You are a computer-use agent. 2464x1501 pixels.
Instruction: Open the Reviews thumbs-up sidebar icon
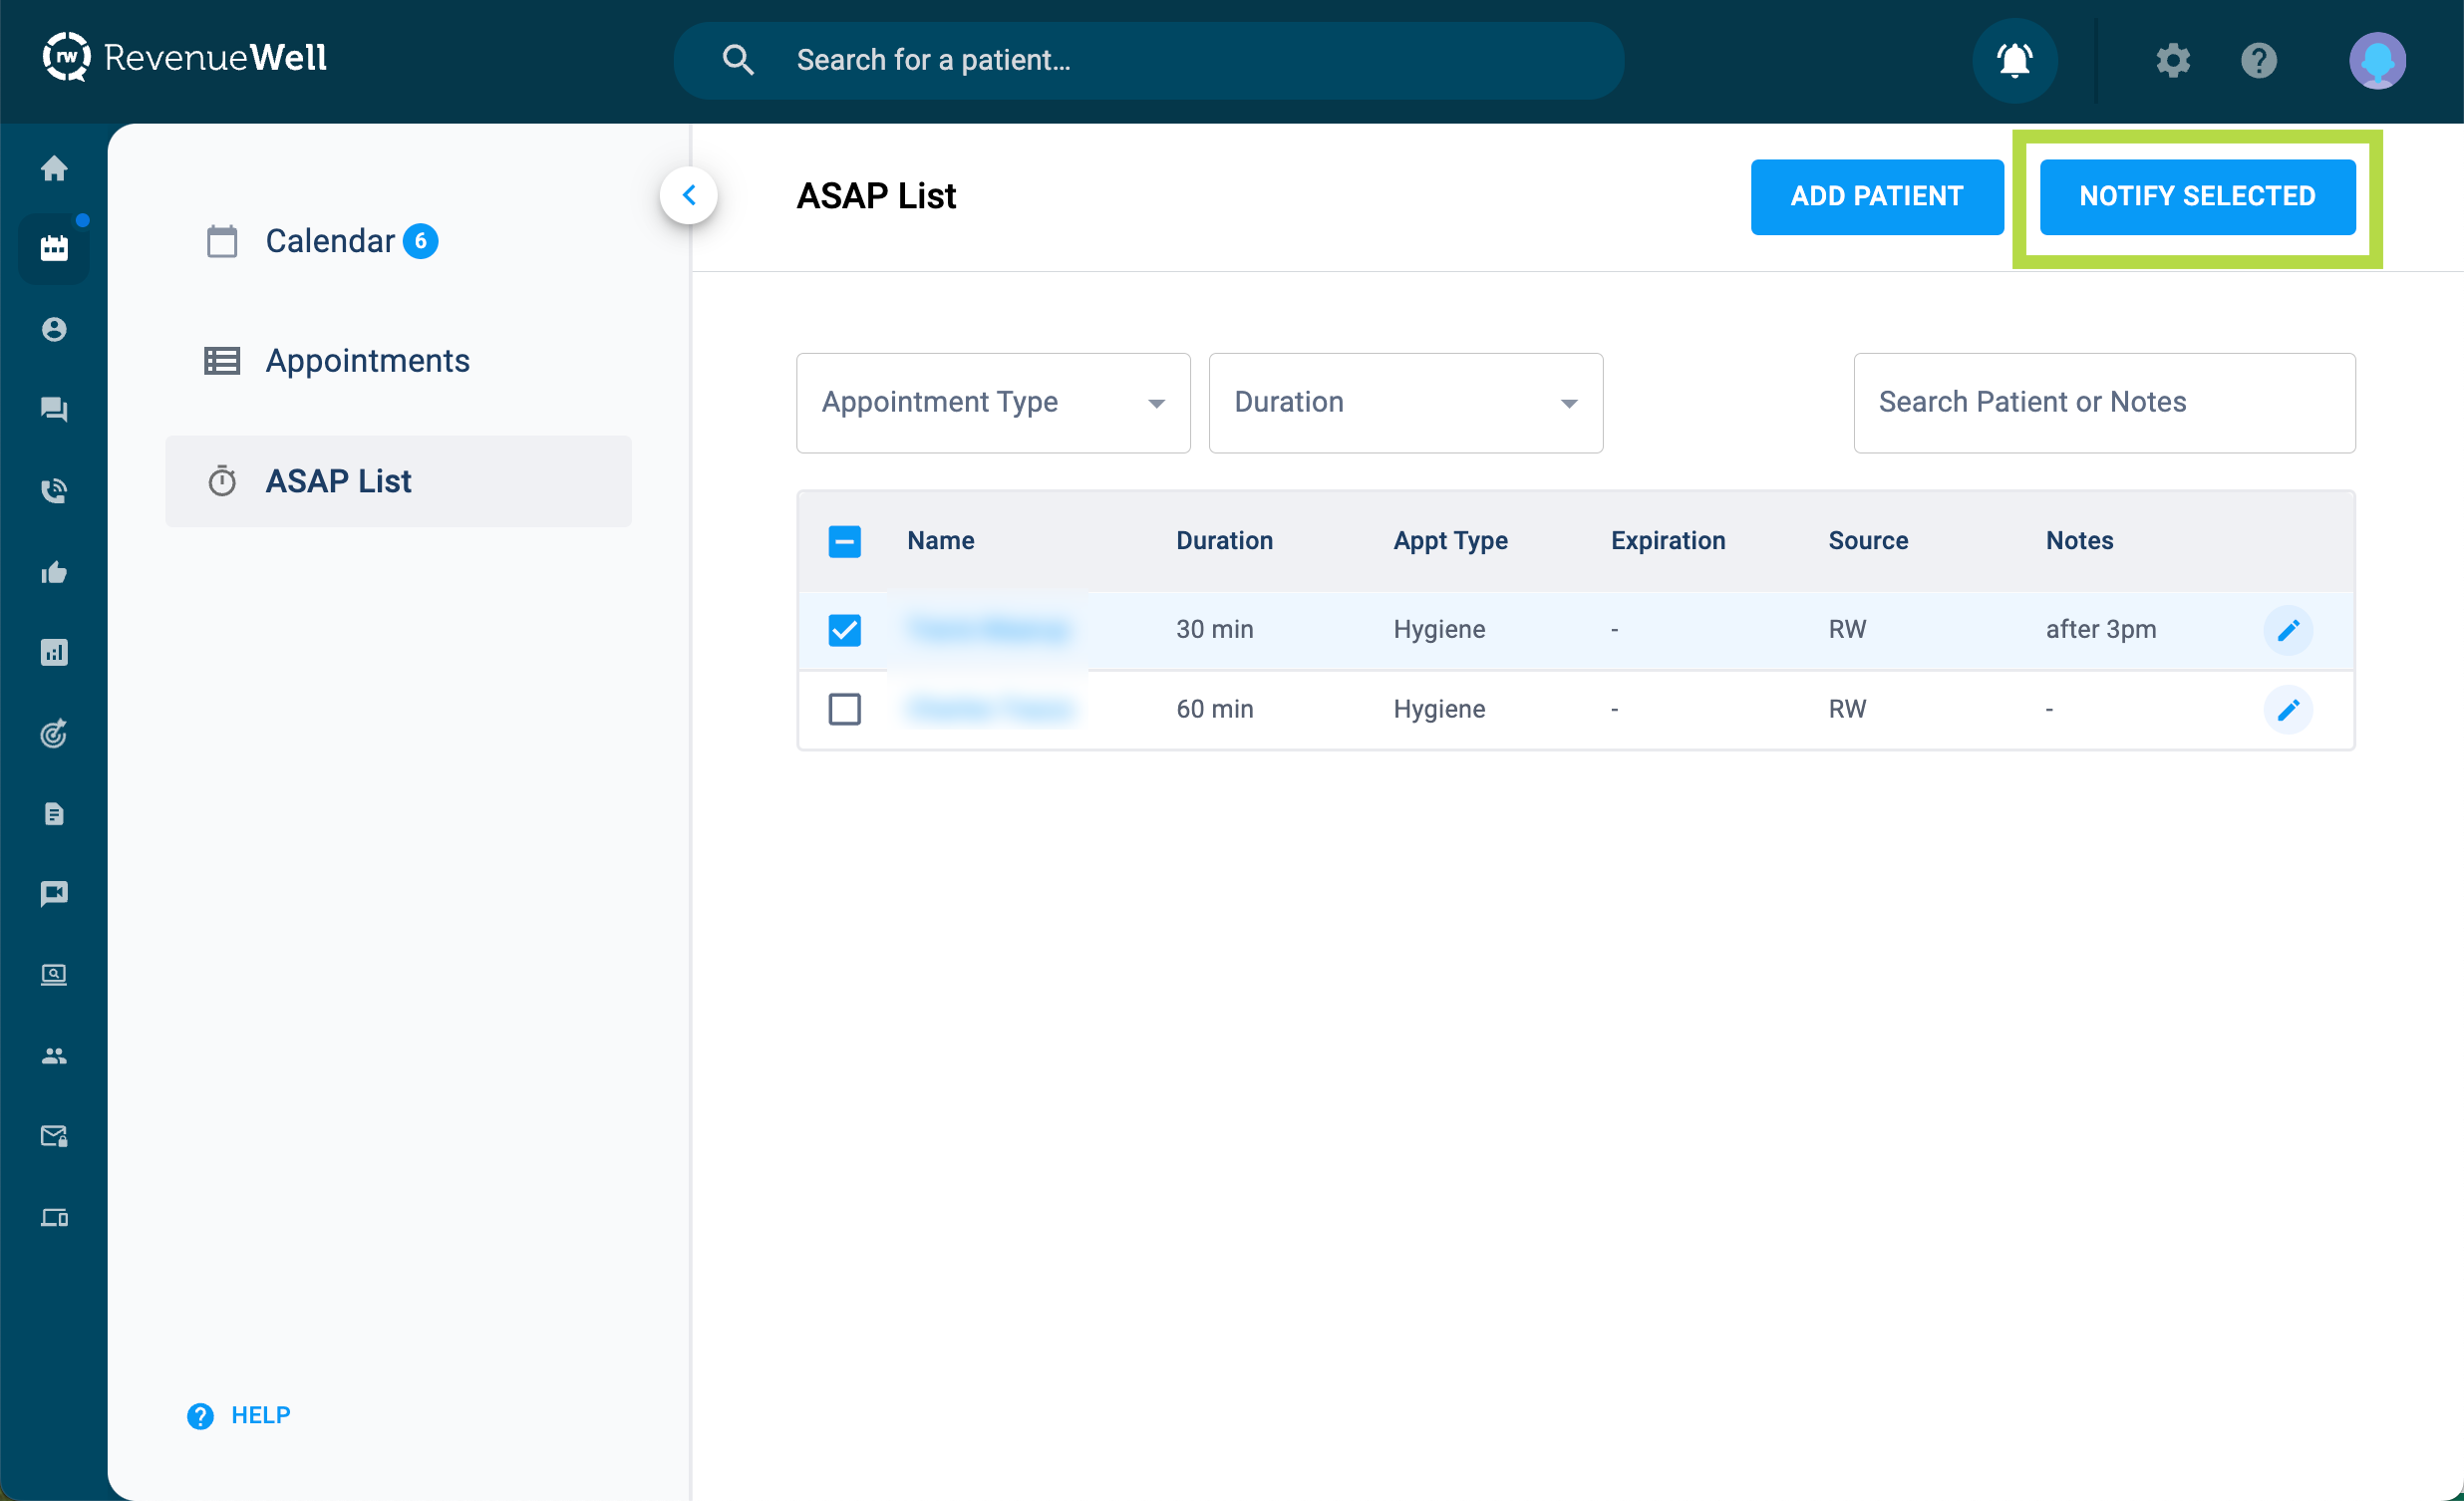coord(54,572)
